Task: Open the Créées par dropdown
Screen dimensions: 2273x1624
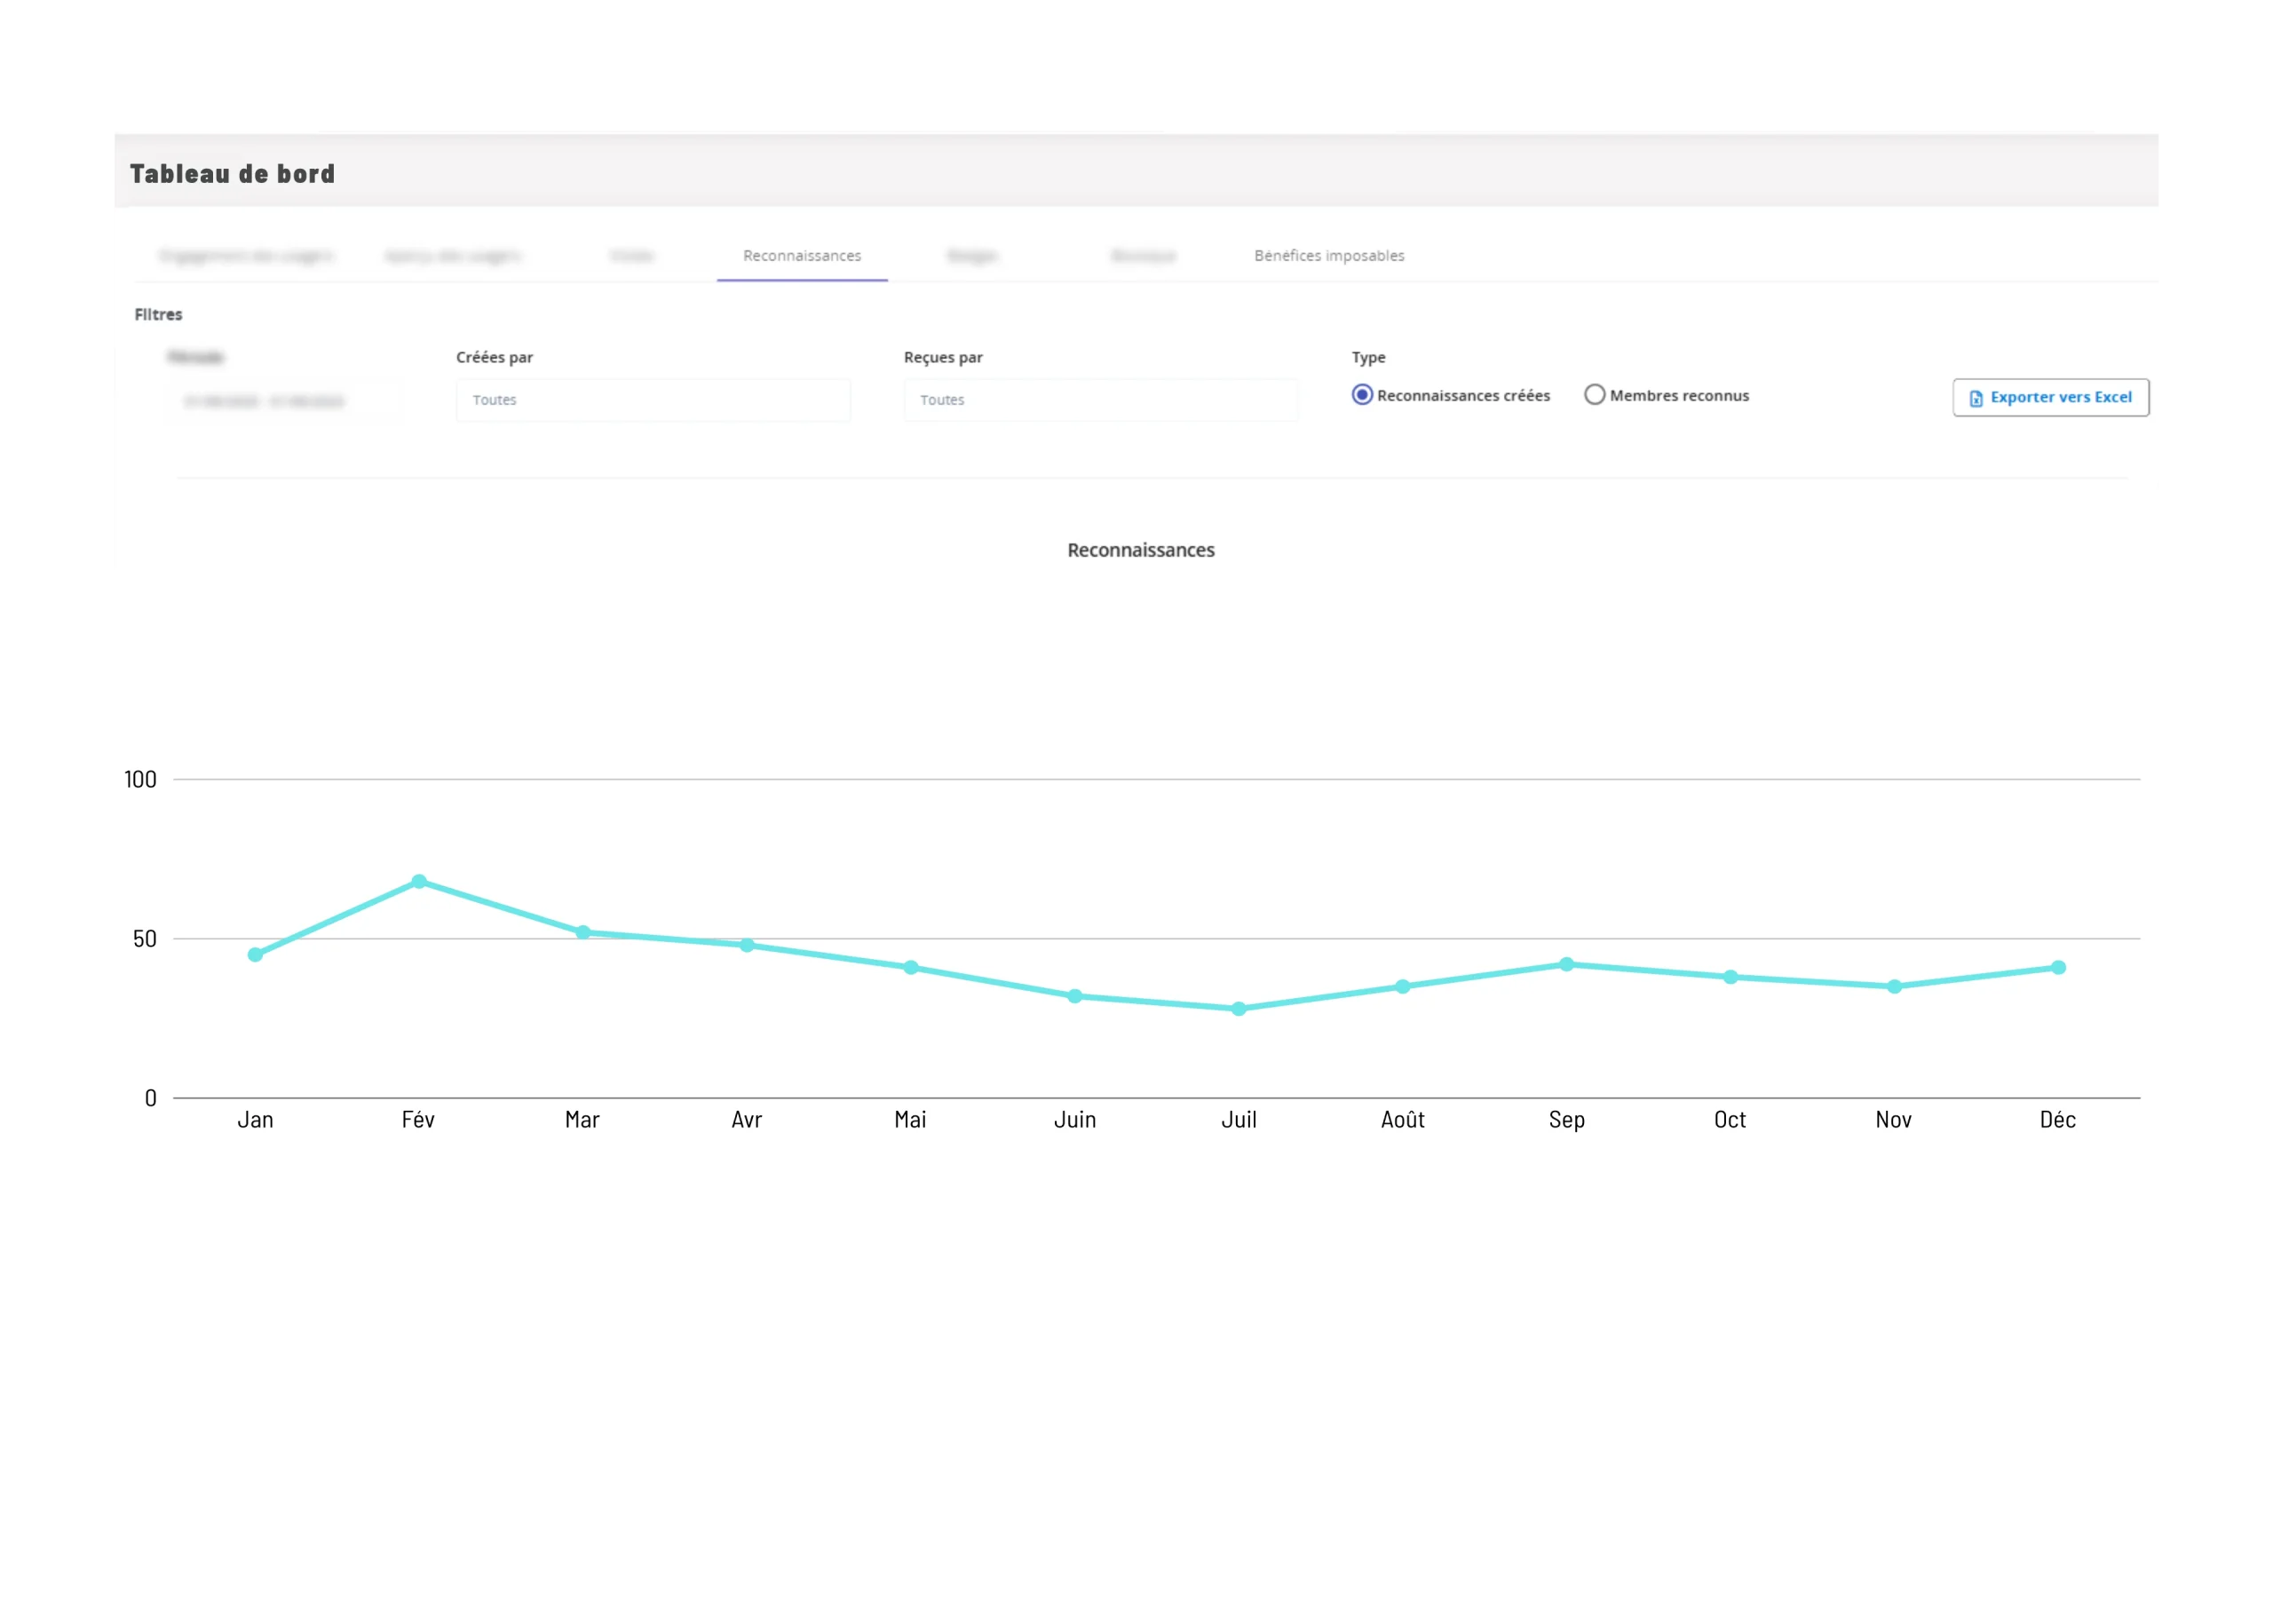Action: (653, 400)
